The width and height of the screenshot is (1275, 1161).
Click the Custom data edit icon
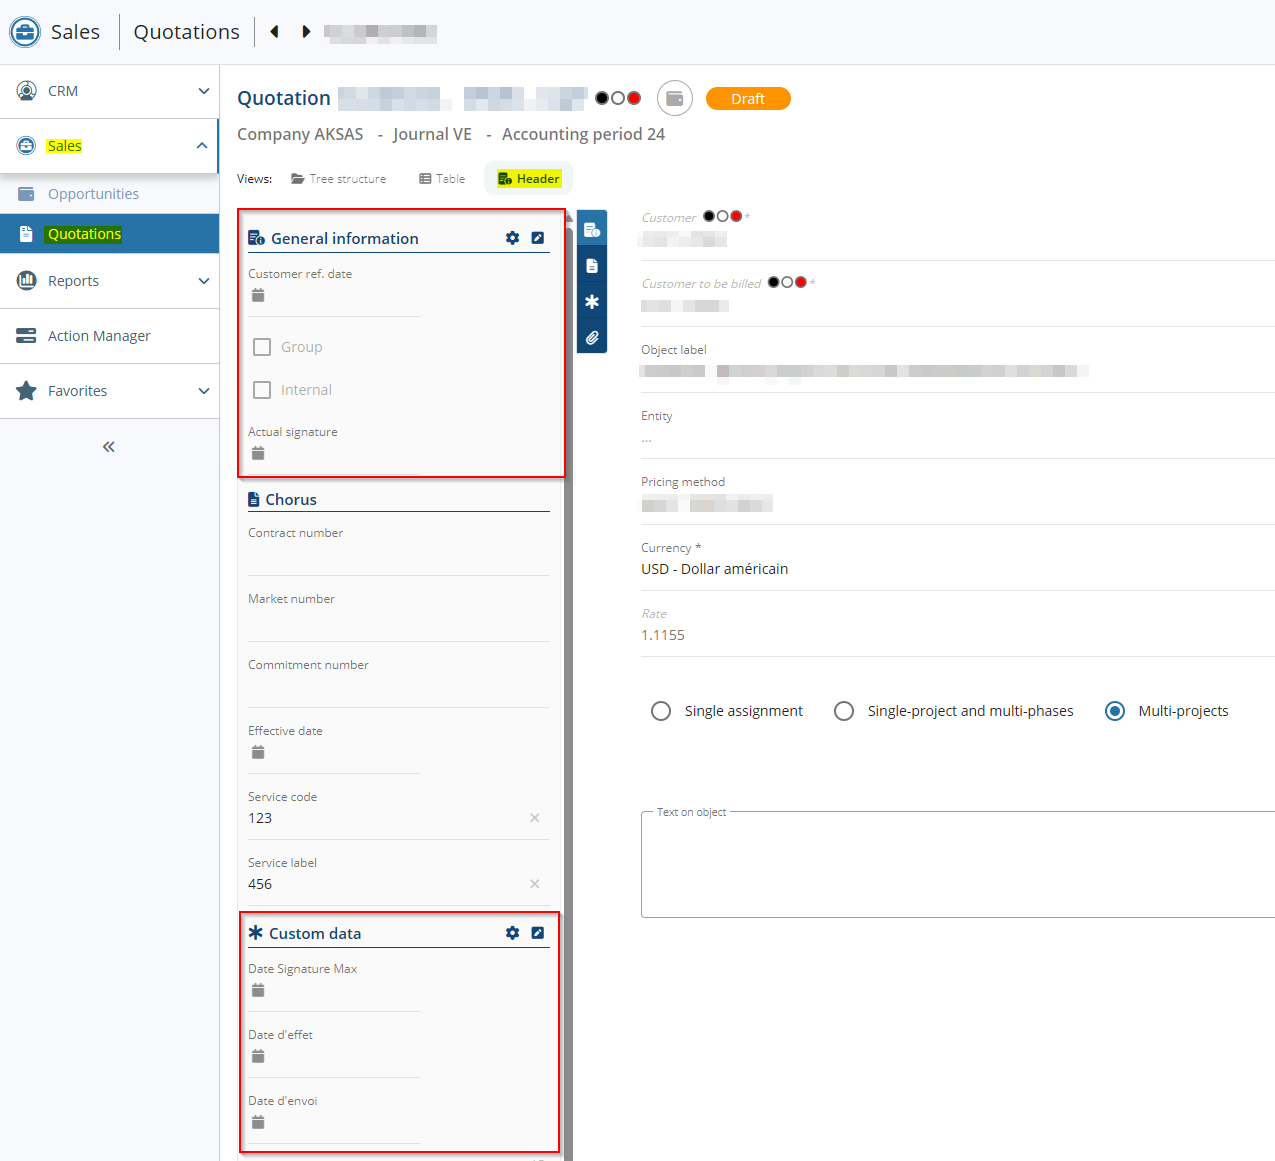(537, 933)
